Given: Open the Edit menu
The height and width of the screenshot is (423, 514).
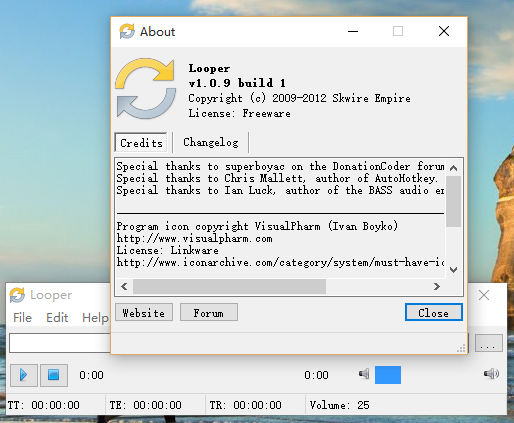Looking at the screenshot, I should coord(57,318).
